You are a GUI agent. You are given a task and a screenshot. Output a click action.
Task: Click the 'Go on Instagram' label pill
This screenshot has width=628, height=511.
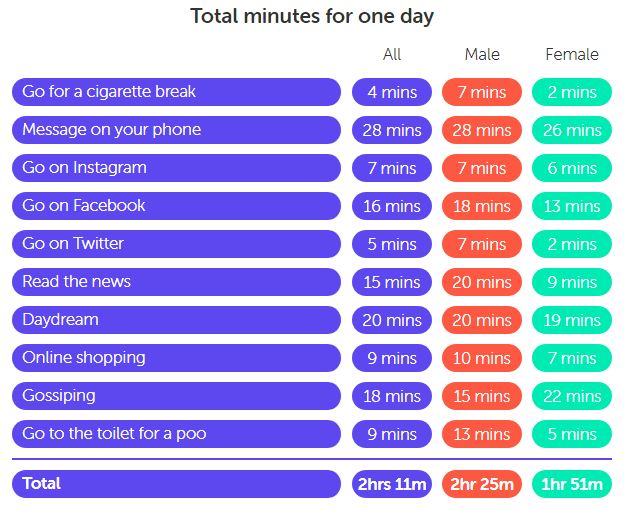(x=176, y=168)
